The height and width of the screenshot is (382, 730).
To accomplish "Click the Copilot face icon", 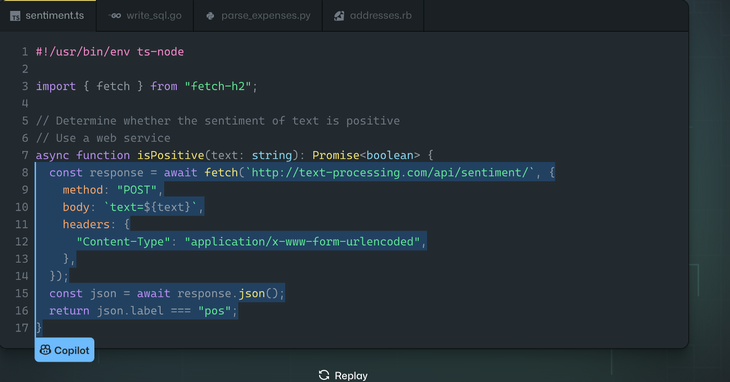I will tap(45, 350).
